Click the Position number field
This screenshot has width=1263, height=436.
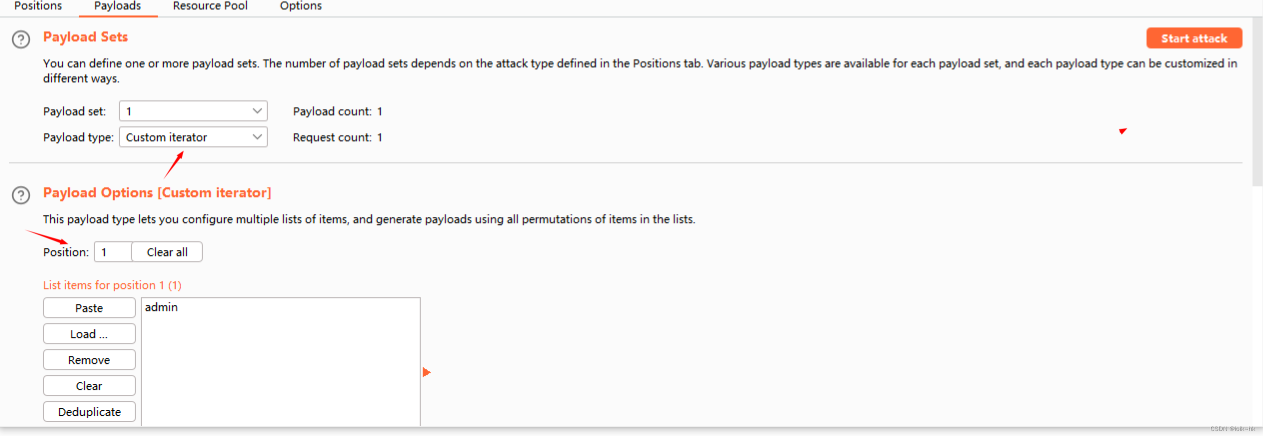click(112, 252)
